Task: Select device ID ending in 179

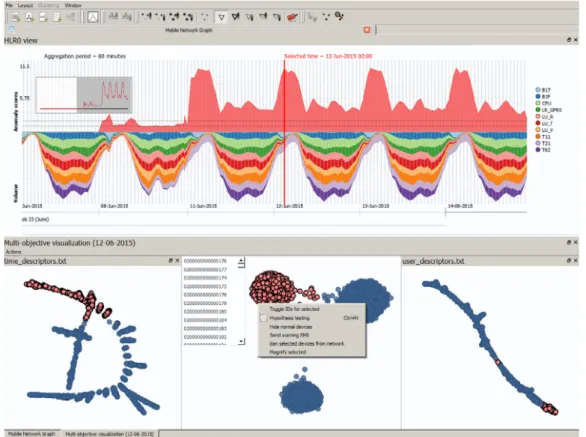Action: click(205, 303)
